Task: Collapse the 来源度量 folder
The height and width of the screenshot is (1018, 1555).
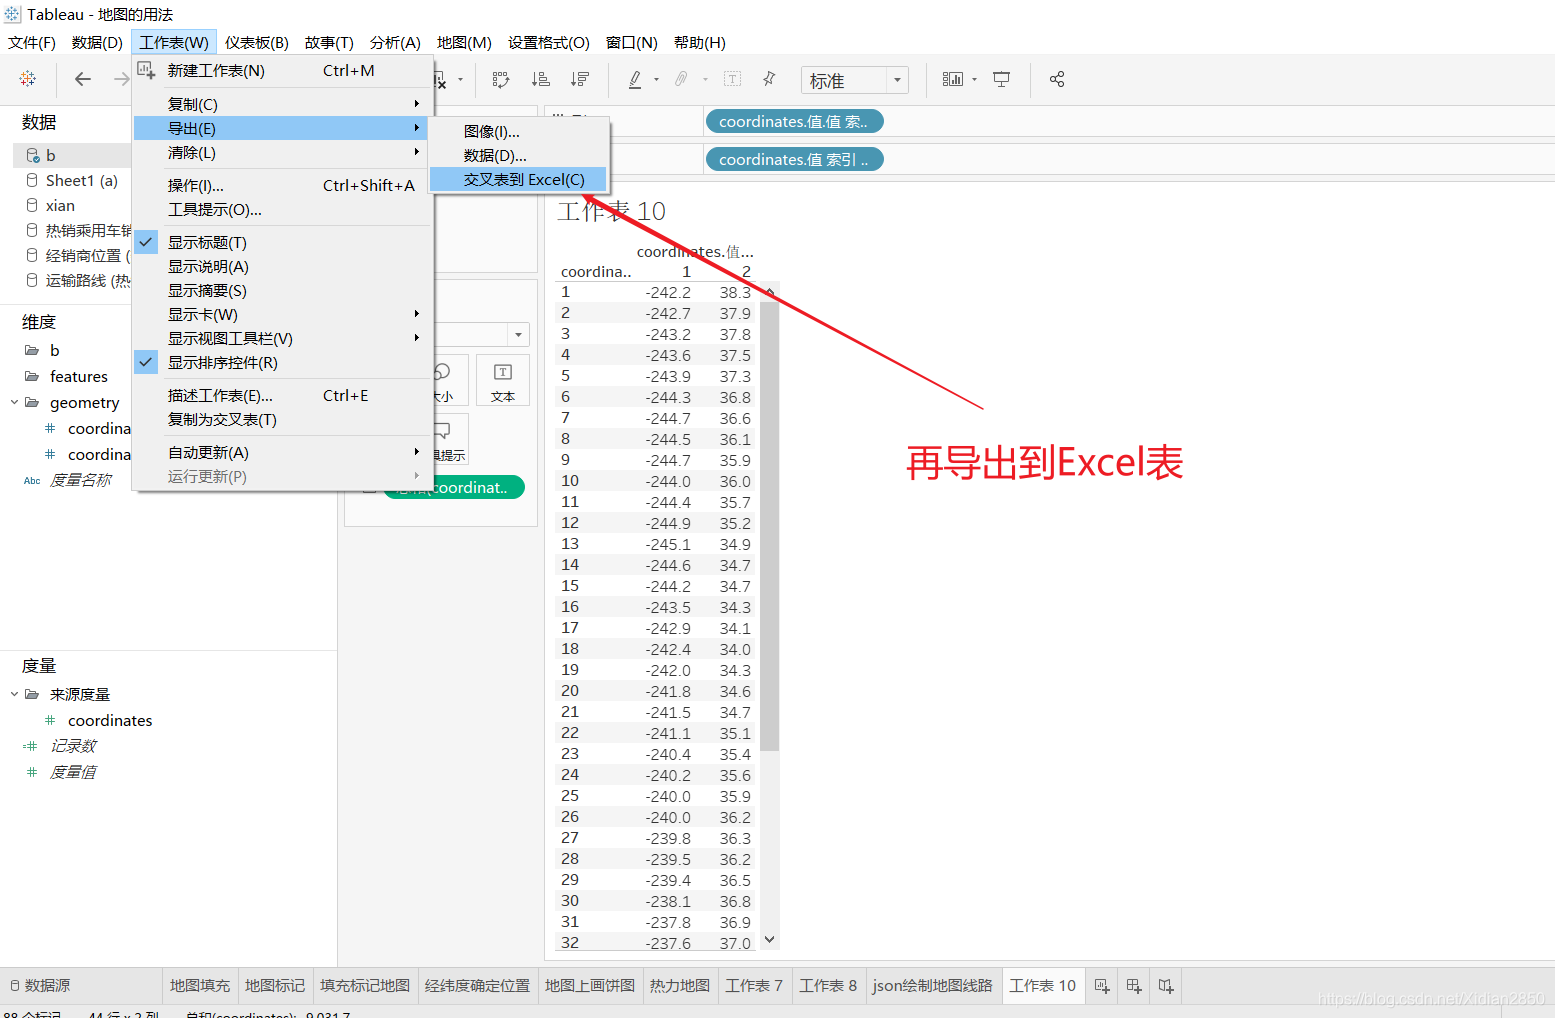Action: pos(14,694)
